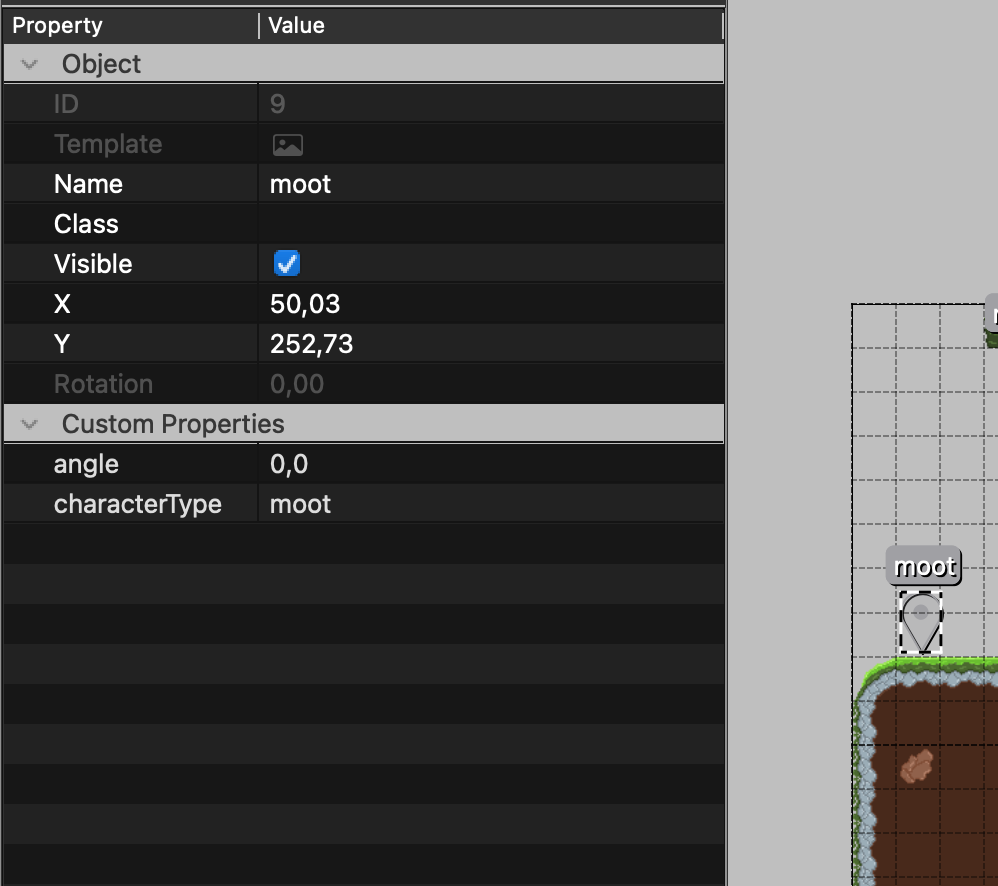Select the Rotation property row
The width and height of the screenshot is (998, 886).
pos(103,385)
